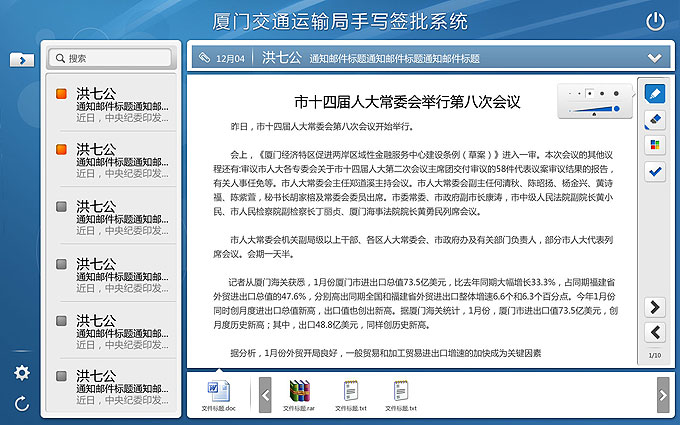Click the blue checkmark confirm icon
Image resolution: width=680 pixels, height=425 pixels.
[655, 171]
